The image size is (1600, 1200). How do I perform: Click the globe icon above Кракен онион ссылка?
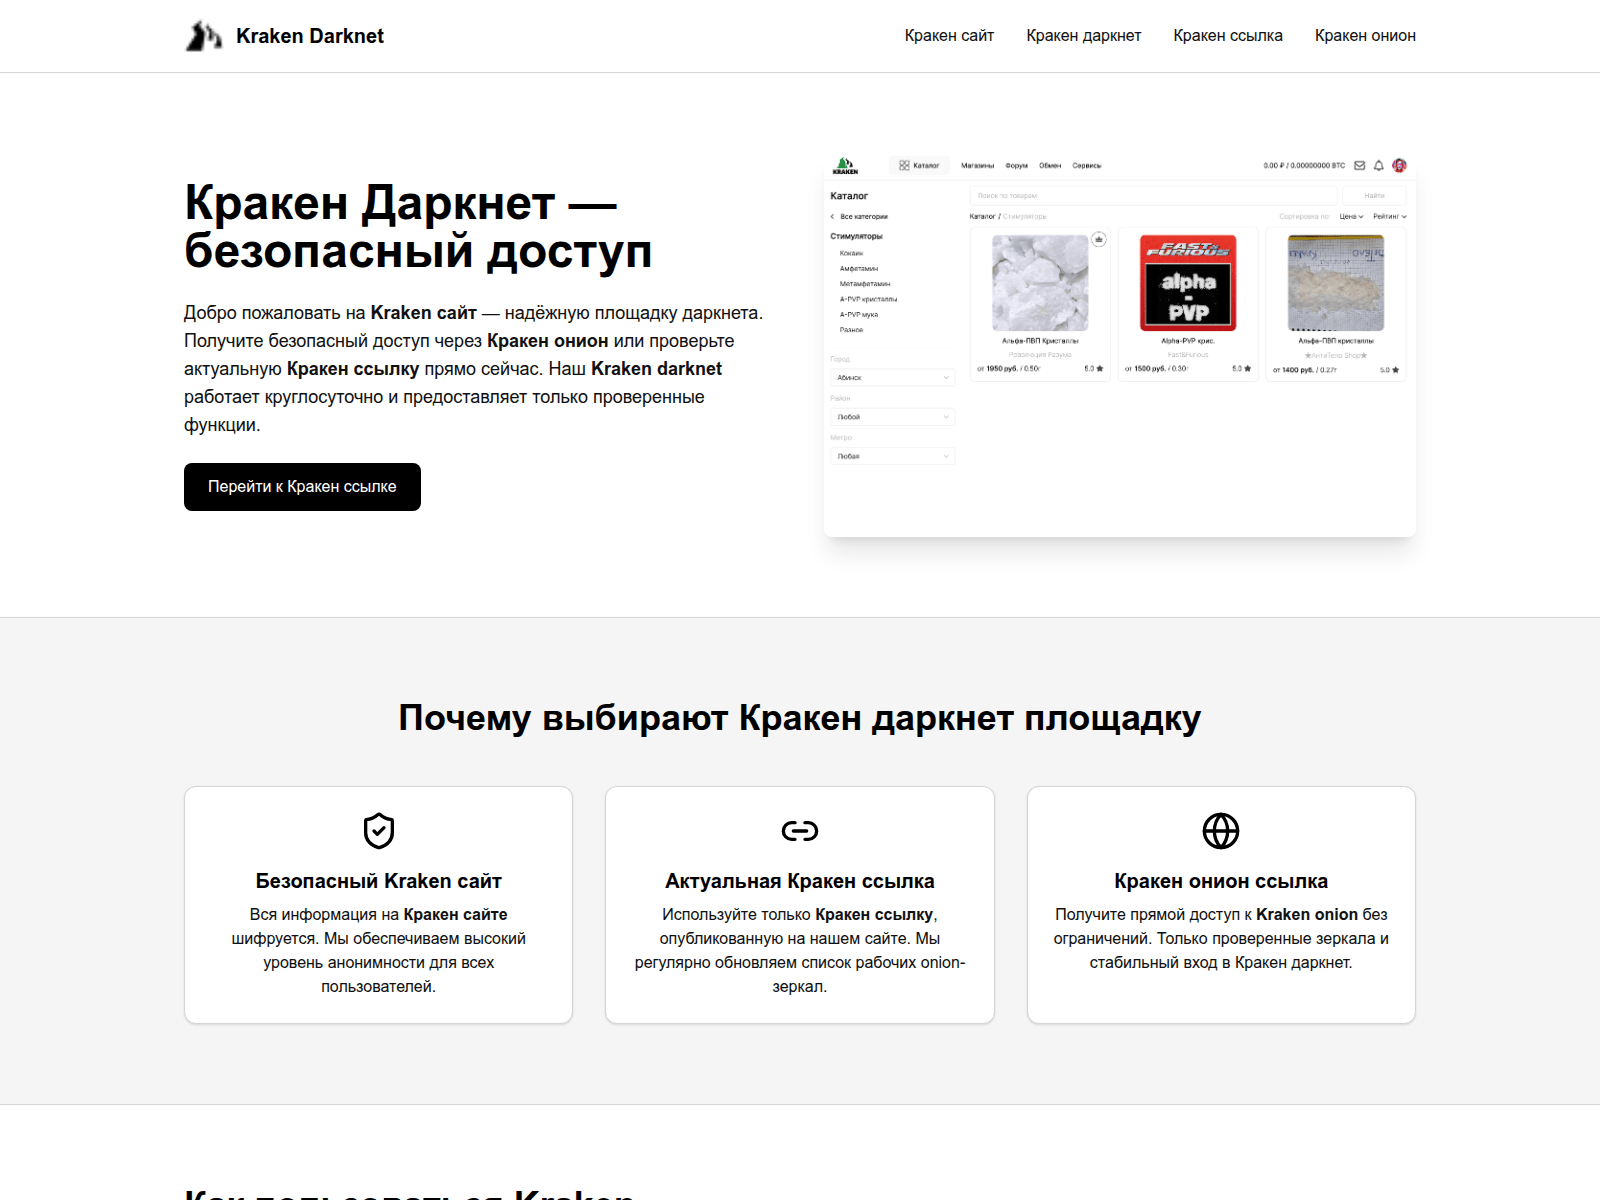(x=1221, y=830)
